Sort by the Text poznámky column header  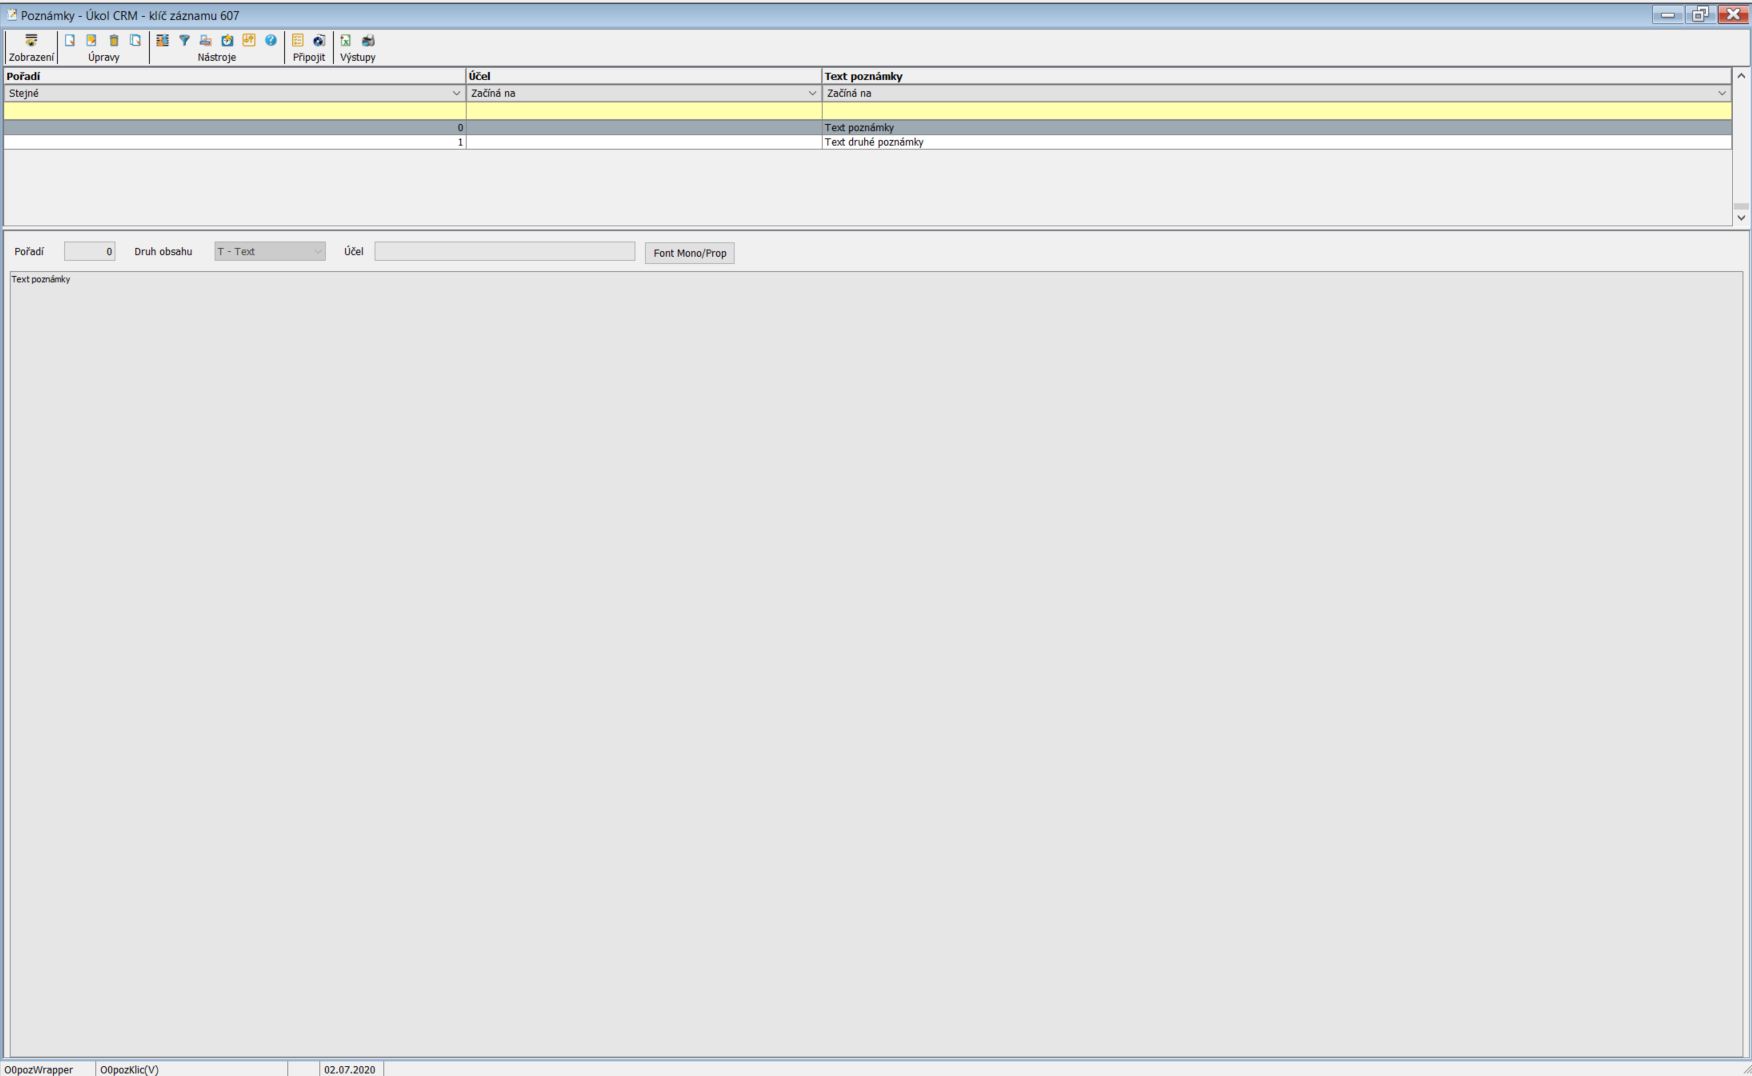point(863,76)
